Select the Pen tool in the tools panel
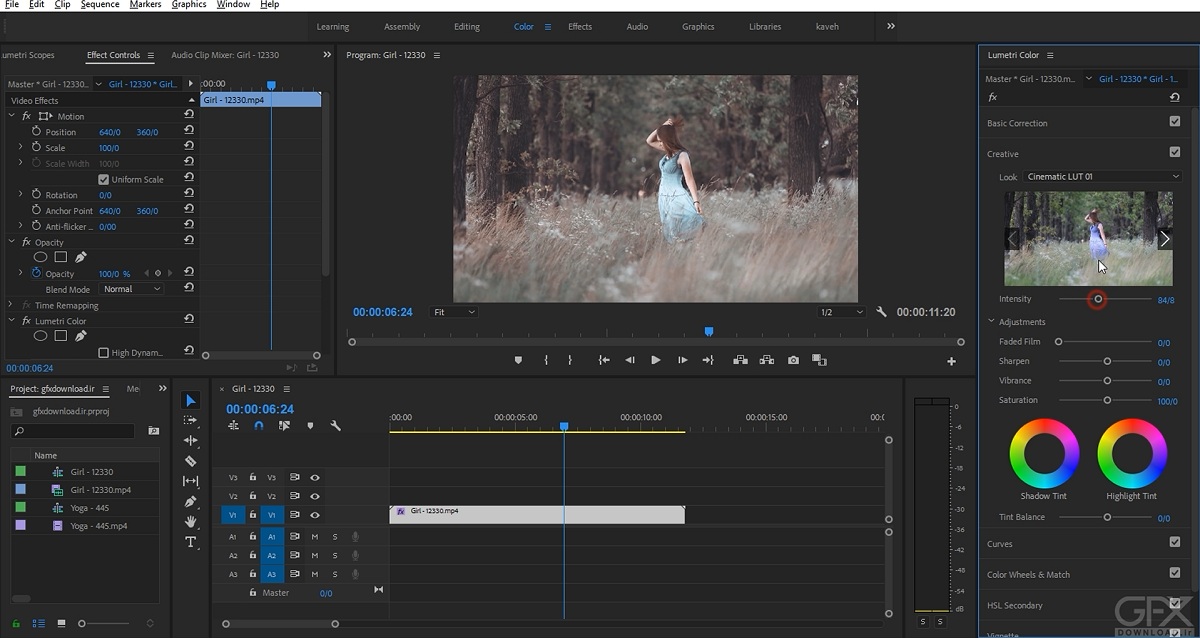Screen dimensions: 1200x638 (191, 502)
